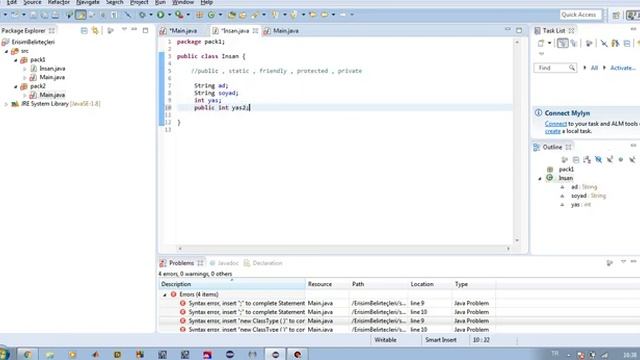Screen dimensions: 640x360
Task: Open the Source menu
Action: tap(32, 2)
